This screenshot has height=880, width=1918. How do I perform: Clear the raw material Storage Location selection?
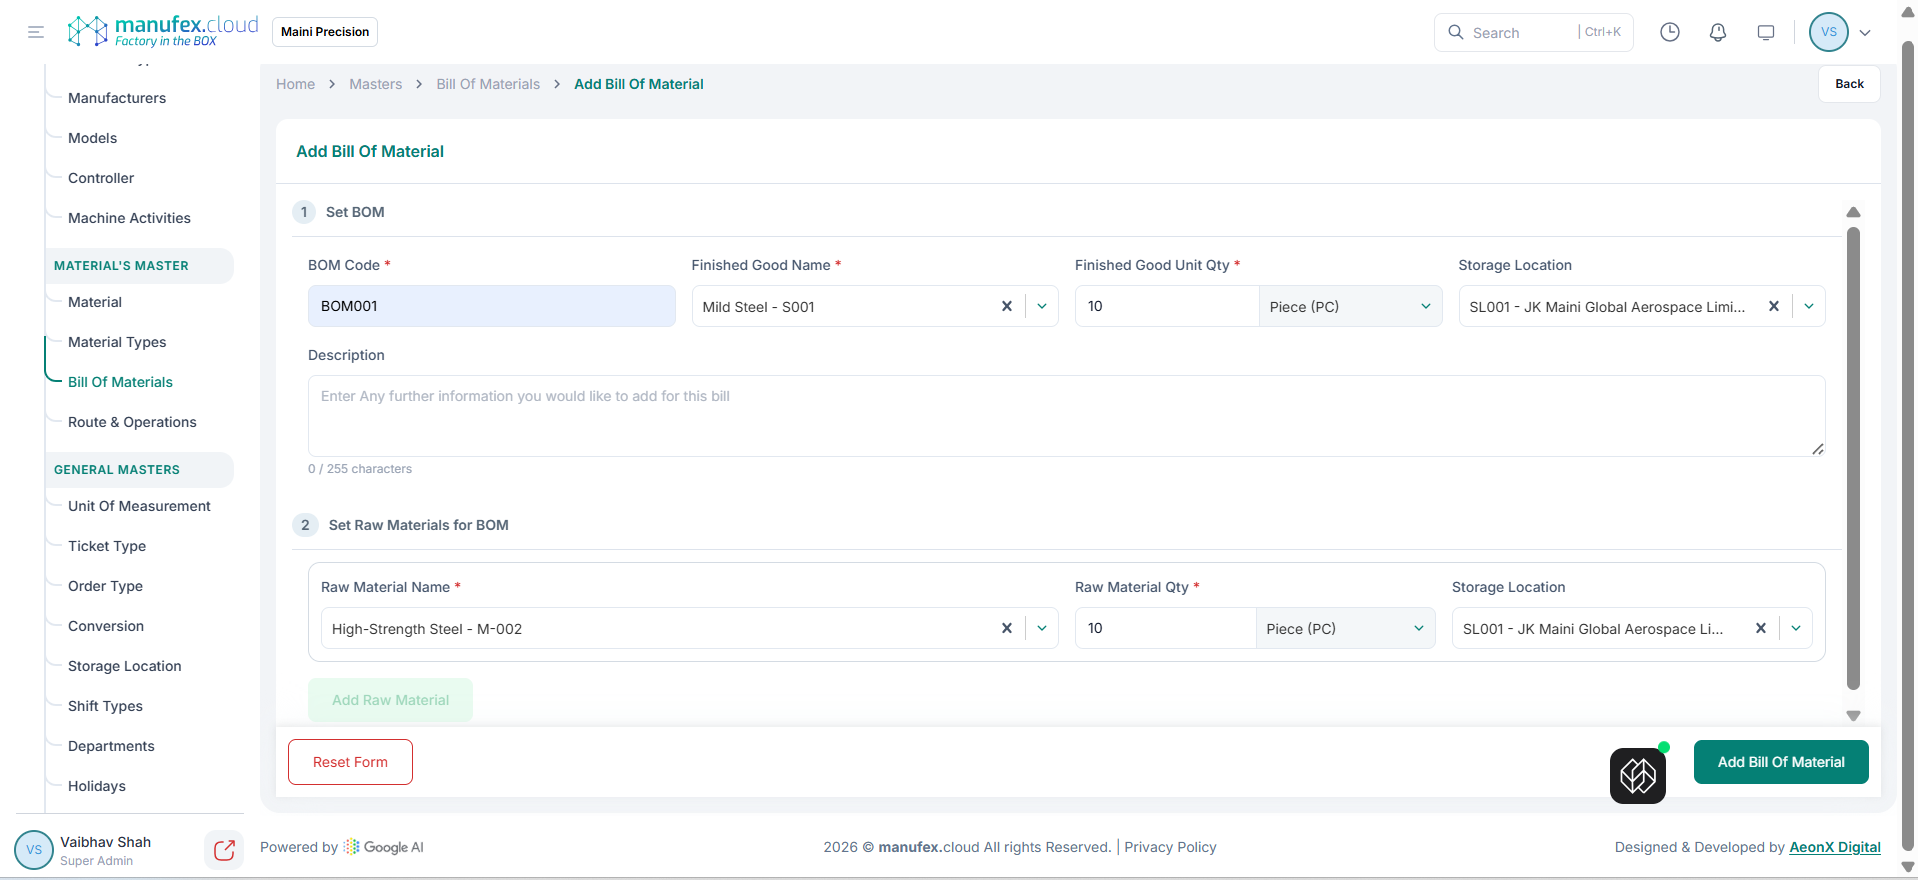[x=1761, y=628]
